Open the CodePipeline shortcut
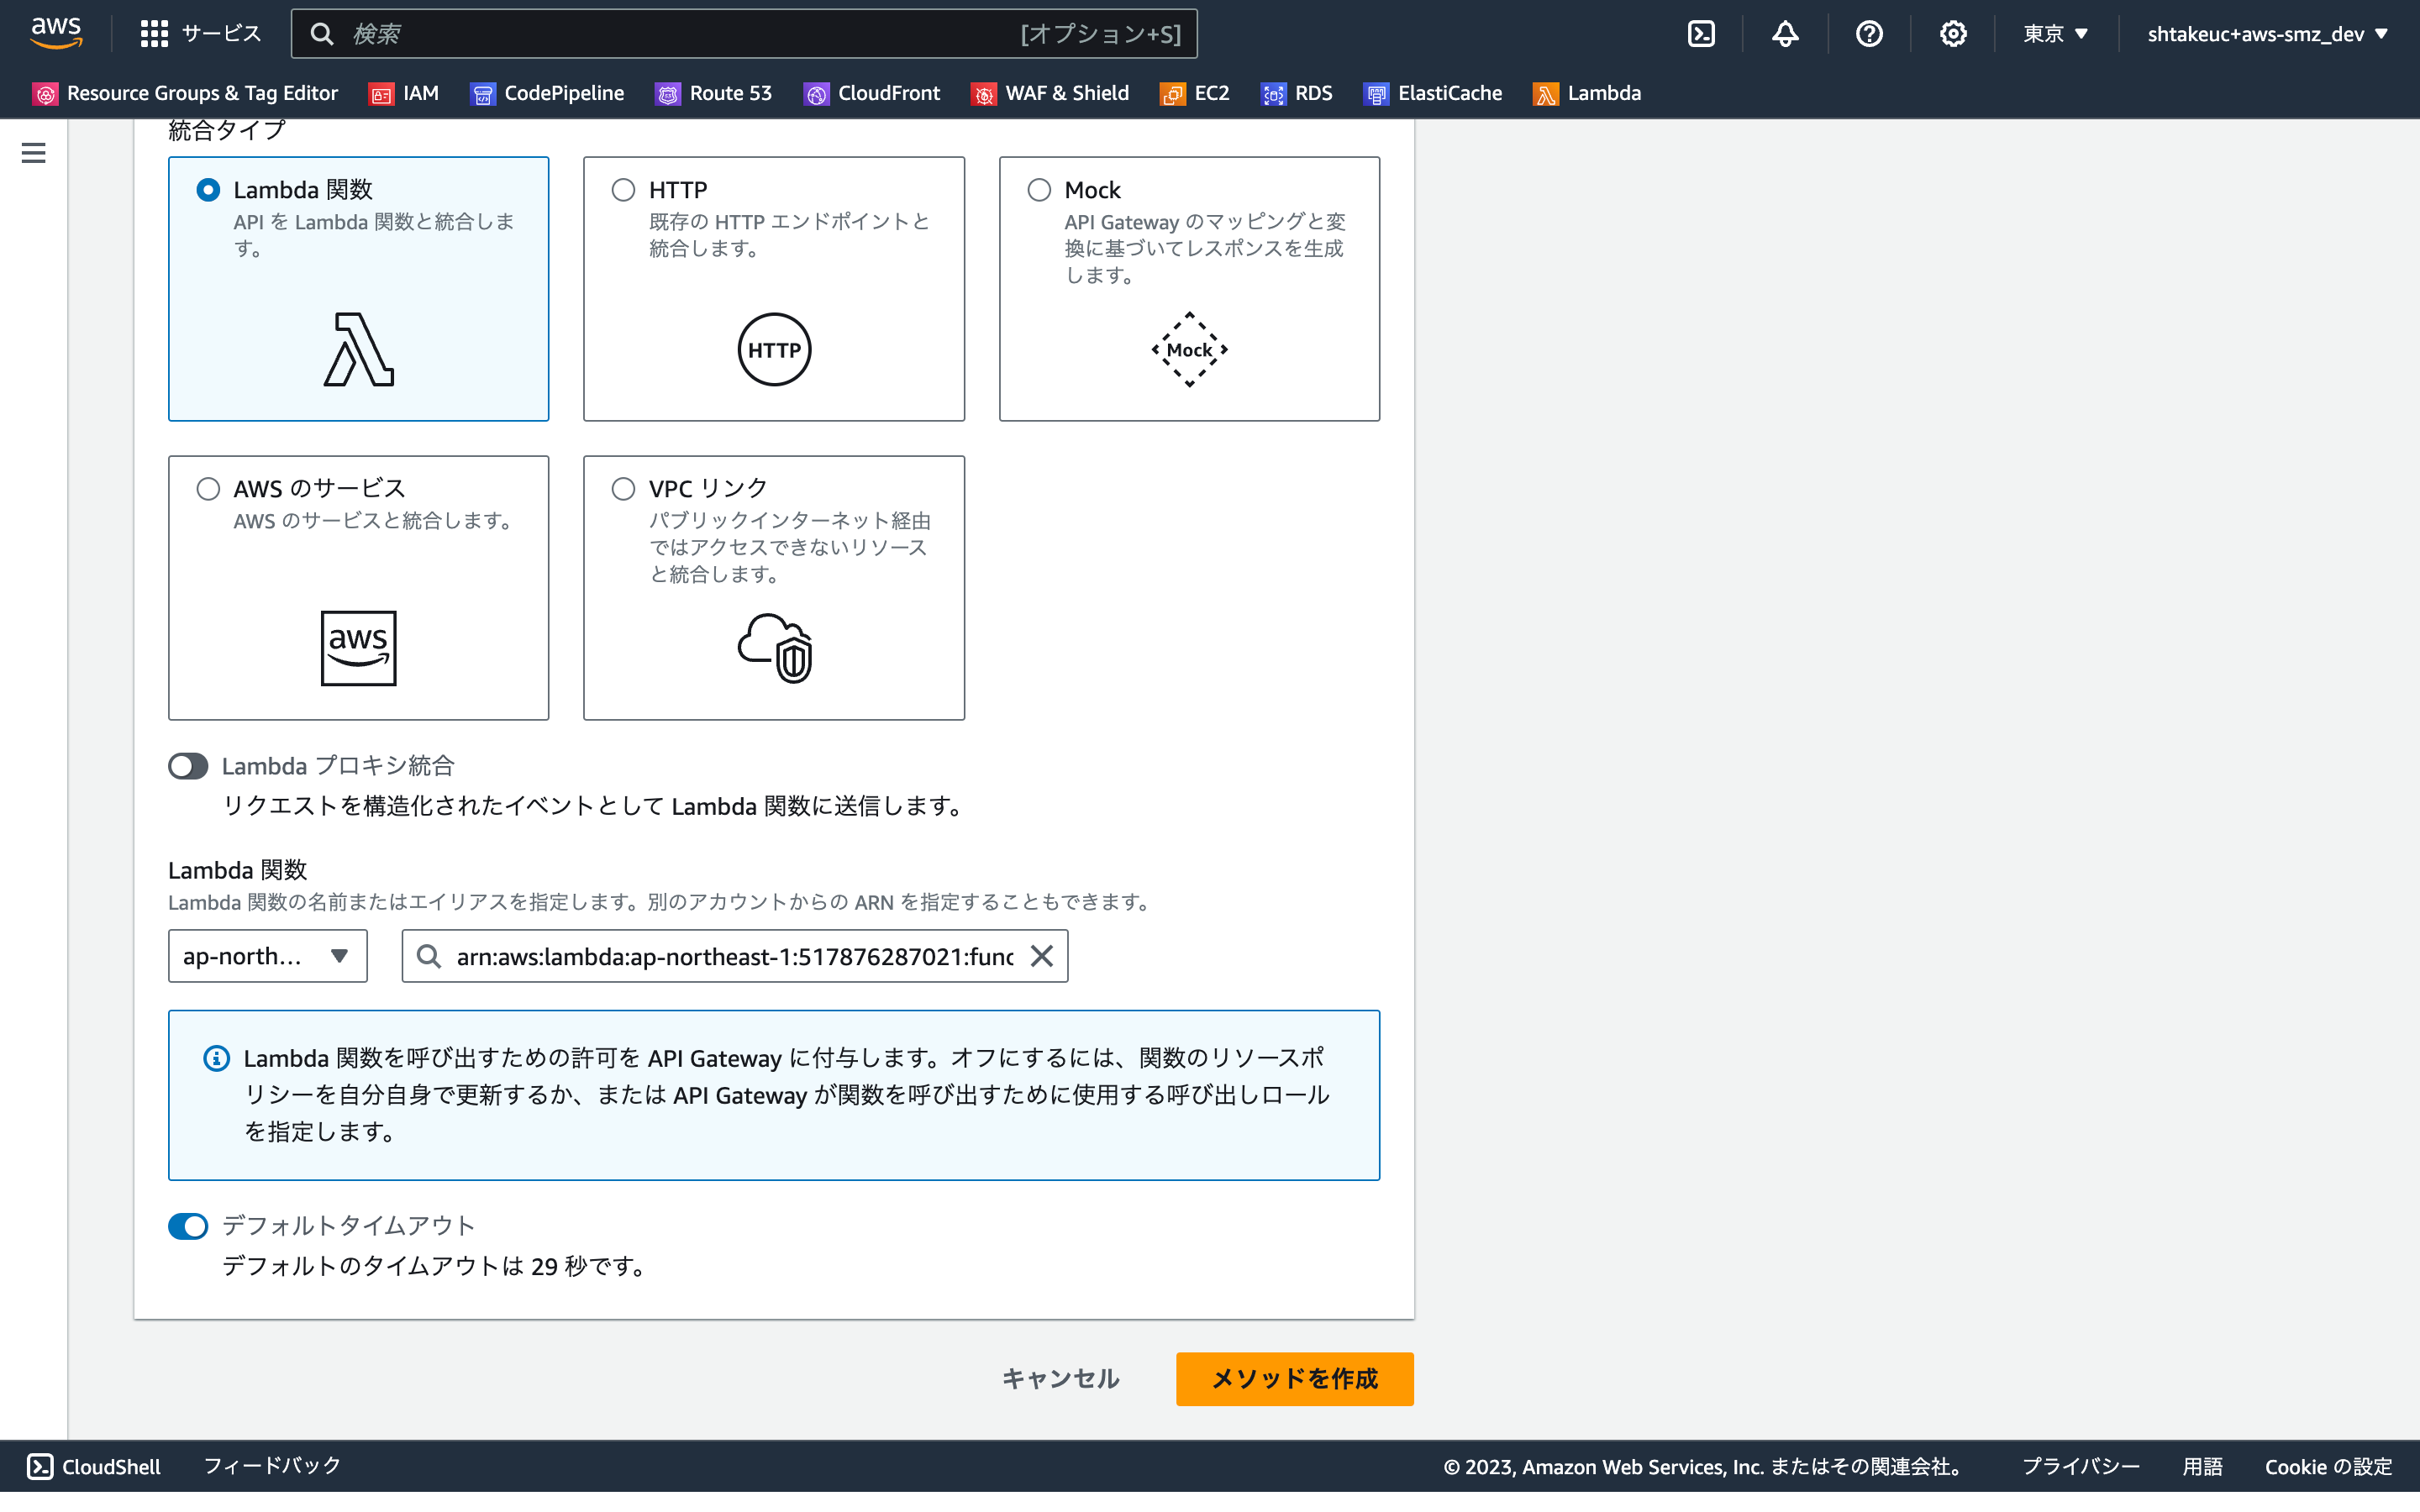 547,93
